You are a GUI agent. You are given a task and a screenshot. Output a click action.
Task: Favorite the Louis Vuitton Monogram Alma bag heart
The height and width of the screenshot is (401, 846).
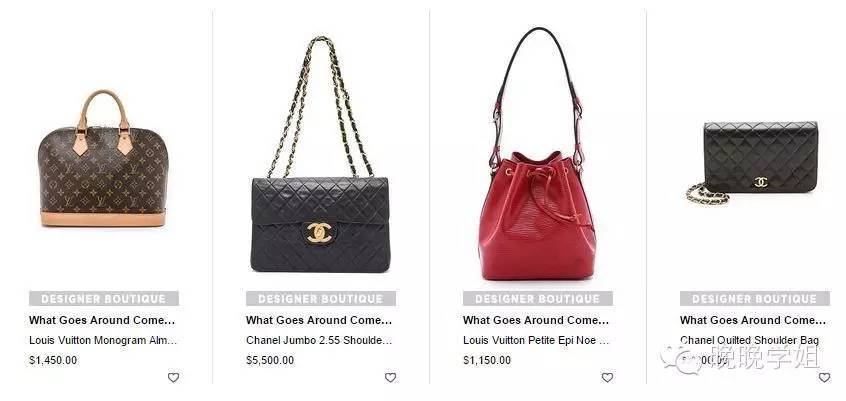(x=173, y=377)
